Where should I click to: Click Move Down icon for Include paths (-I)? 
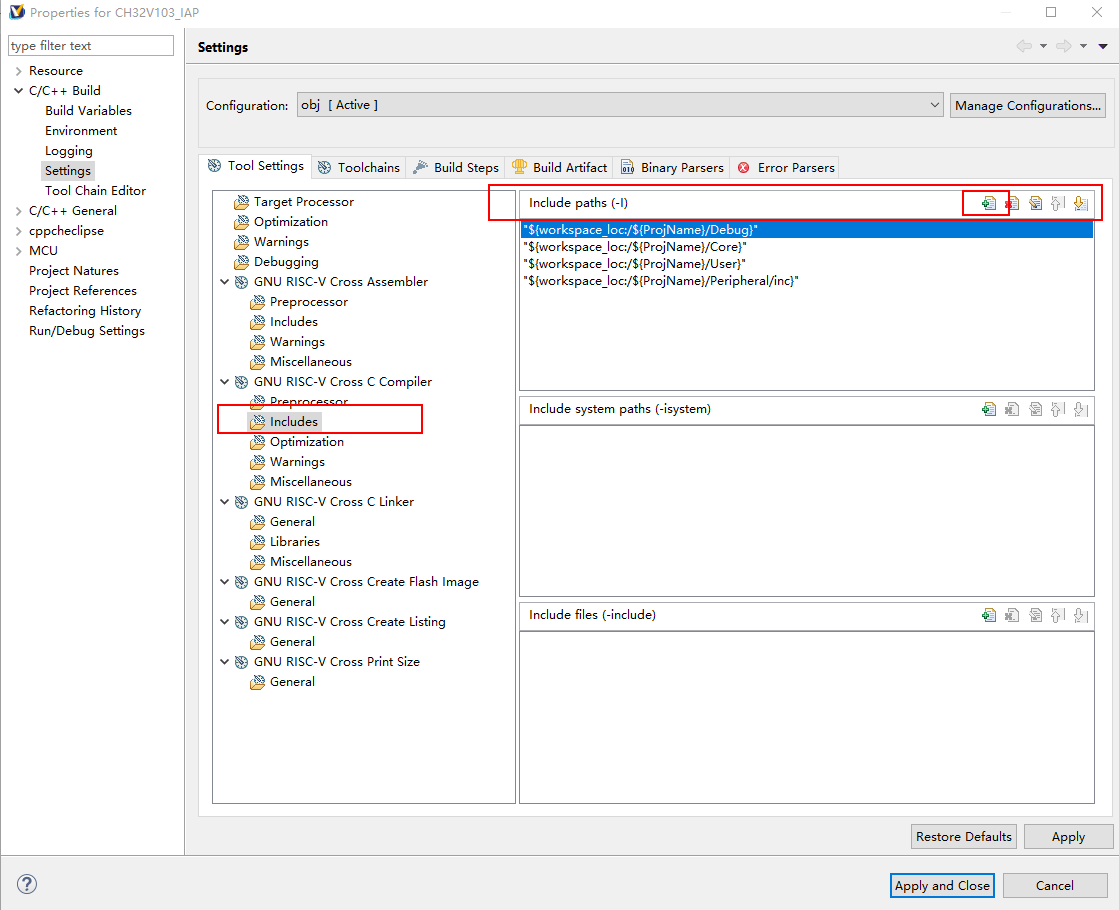click(1080, 203)
